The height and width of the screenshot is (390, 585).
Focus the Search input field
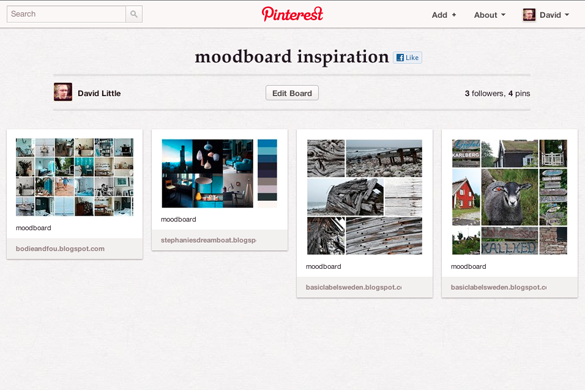[x=66, y=14]
